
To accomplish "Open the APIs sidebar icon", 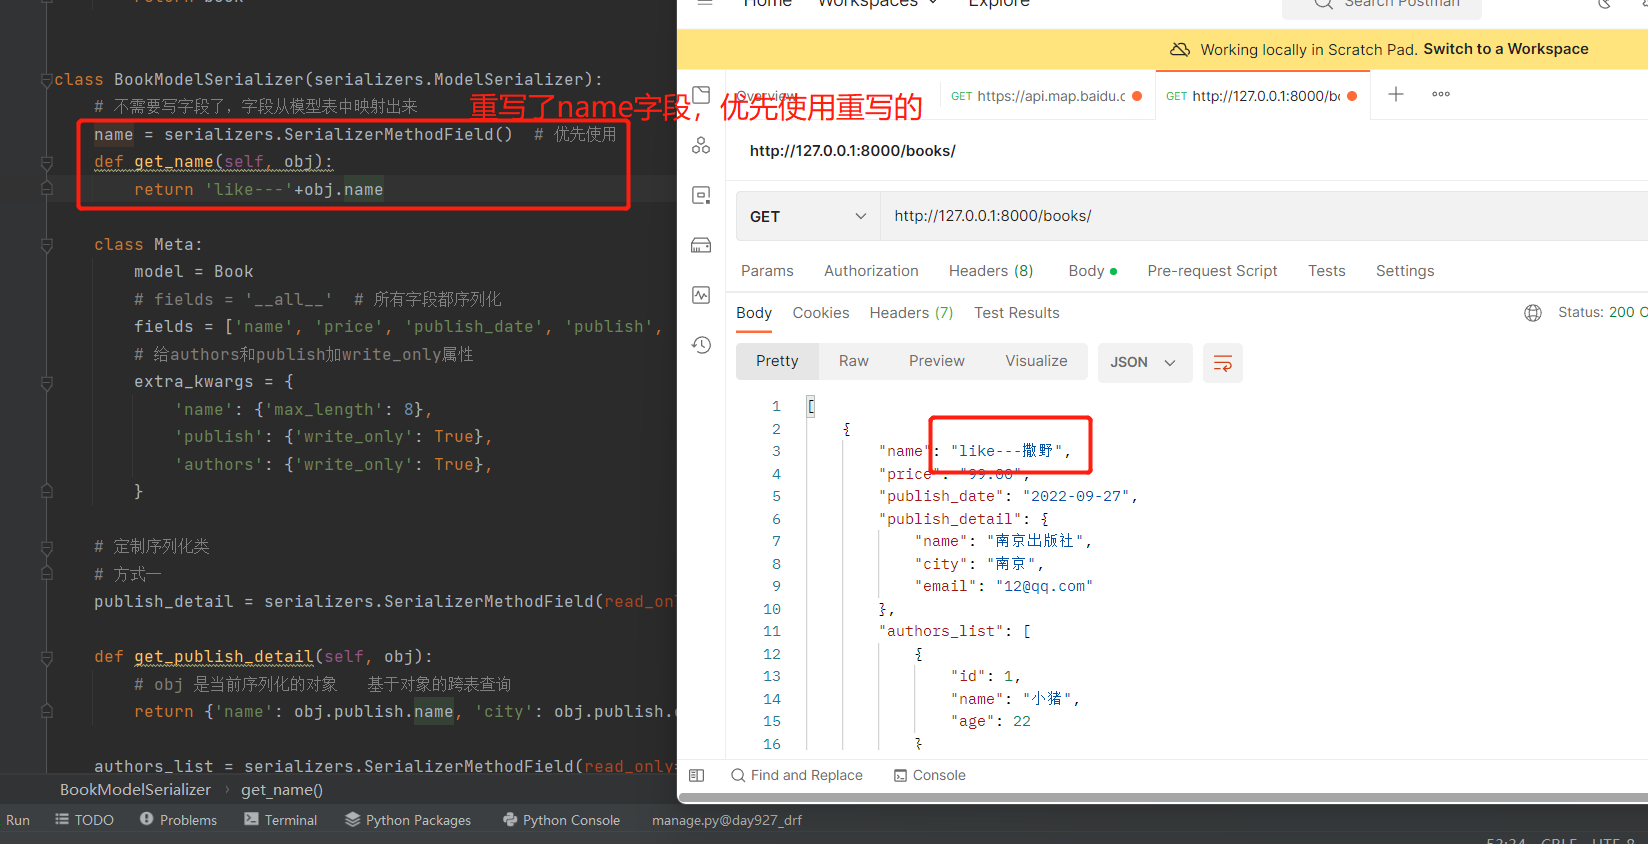I will click(x=701, y=145).
